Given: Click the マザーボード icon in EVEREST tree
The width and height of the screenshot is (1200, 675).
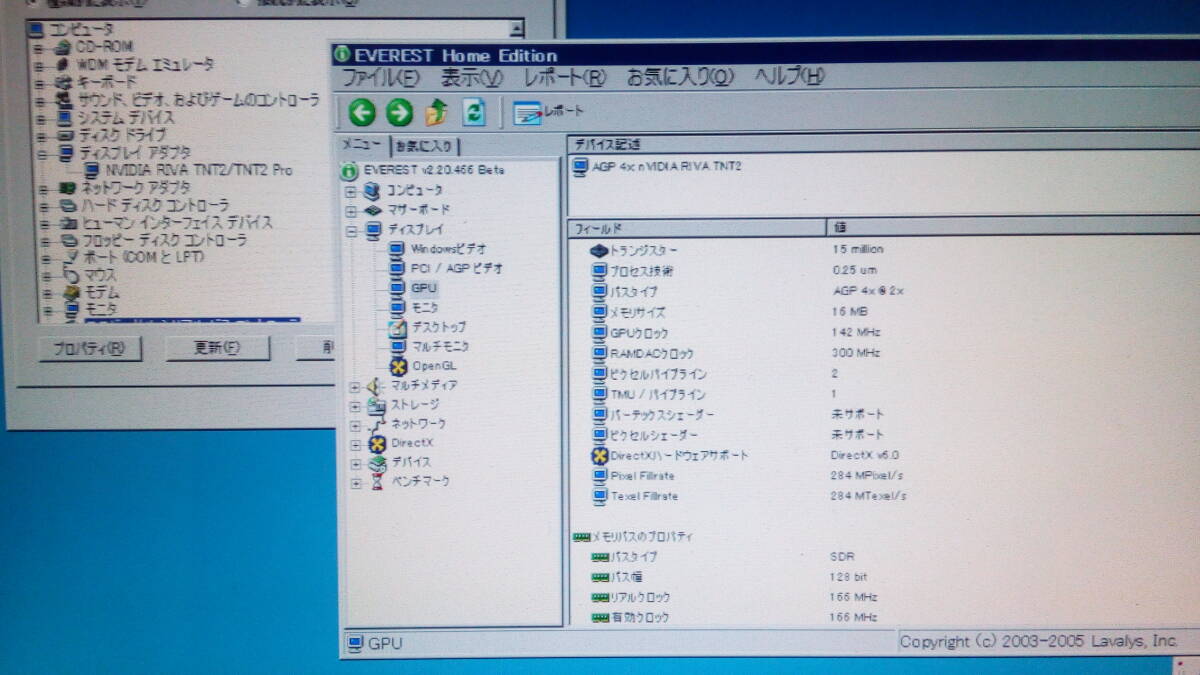Looking at the screenshot, I should pos(372,210).
